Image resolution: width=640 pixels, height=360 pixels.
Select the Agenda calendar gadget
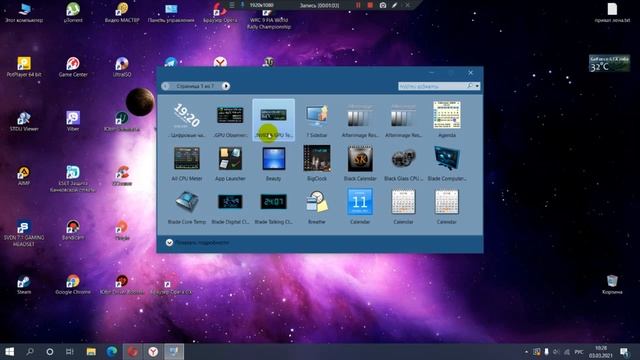[447, 120]
